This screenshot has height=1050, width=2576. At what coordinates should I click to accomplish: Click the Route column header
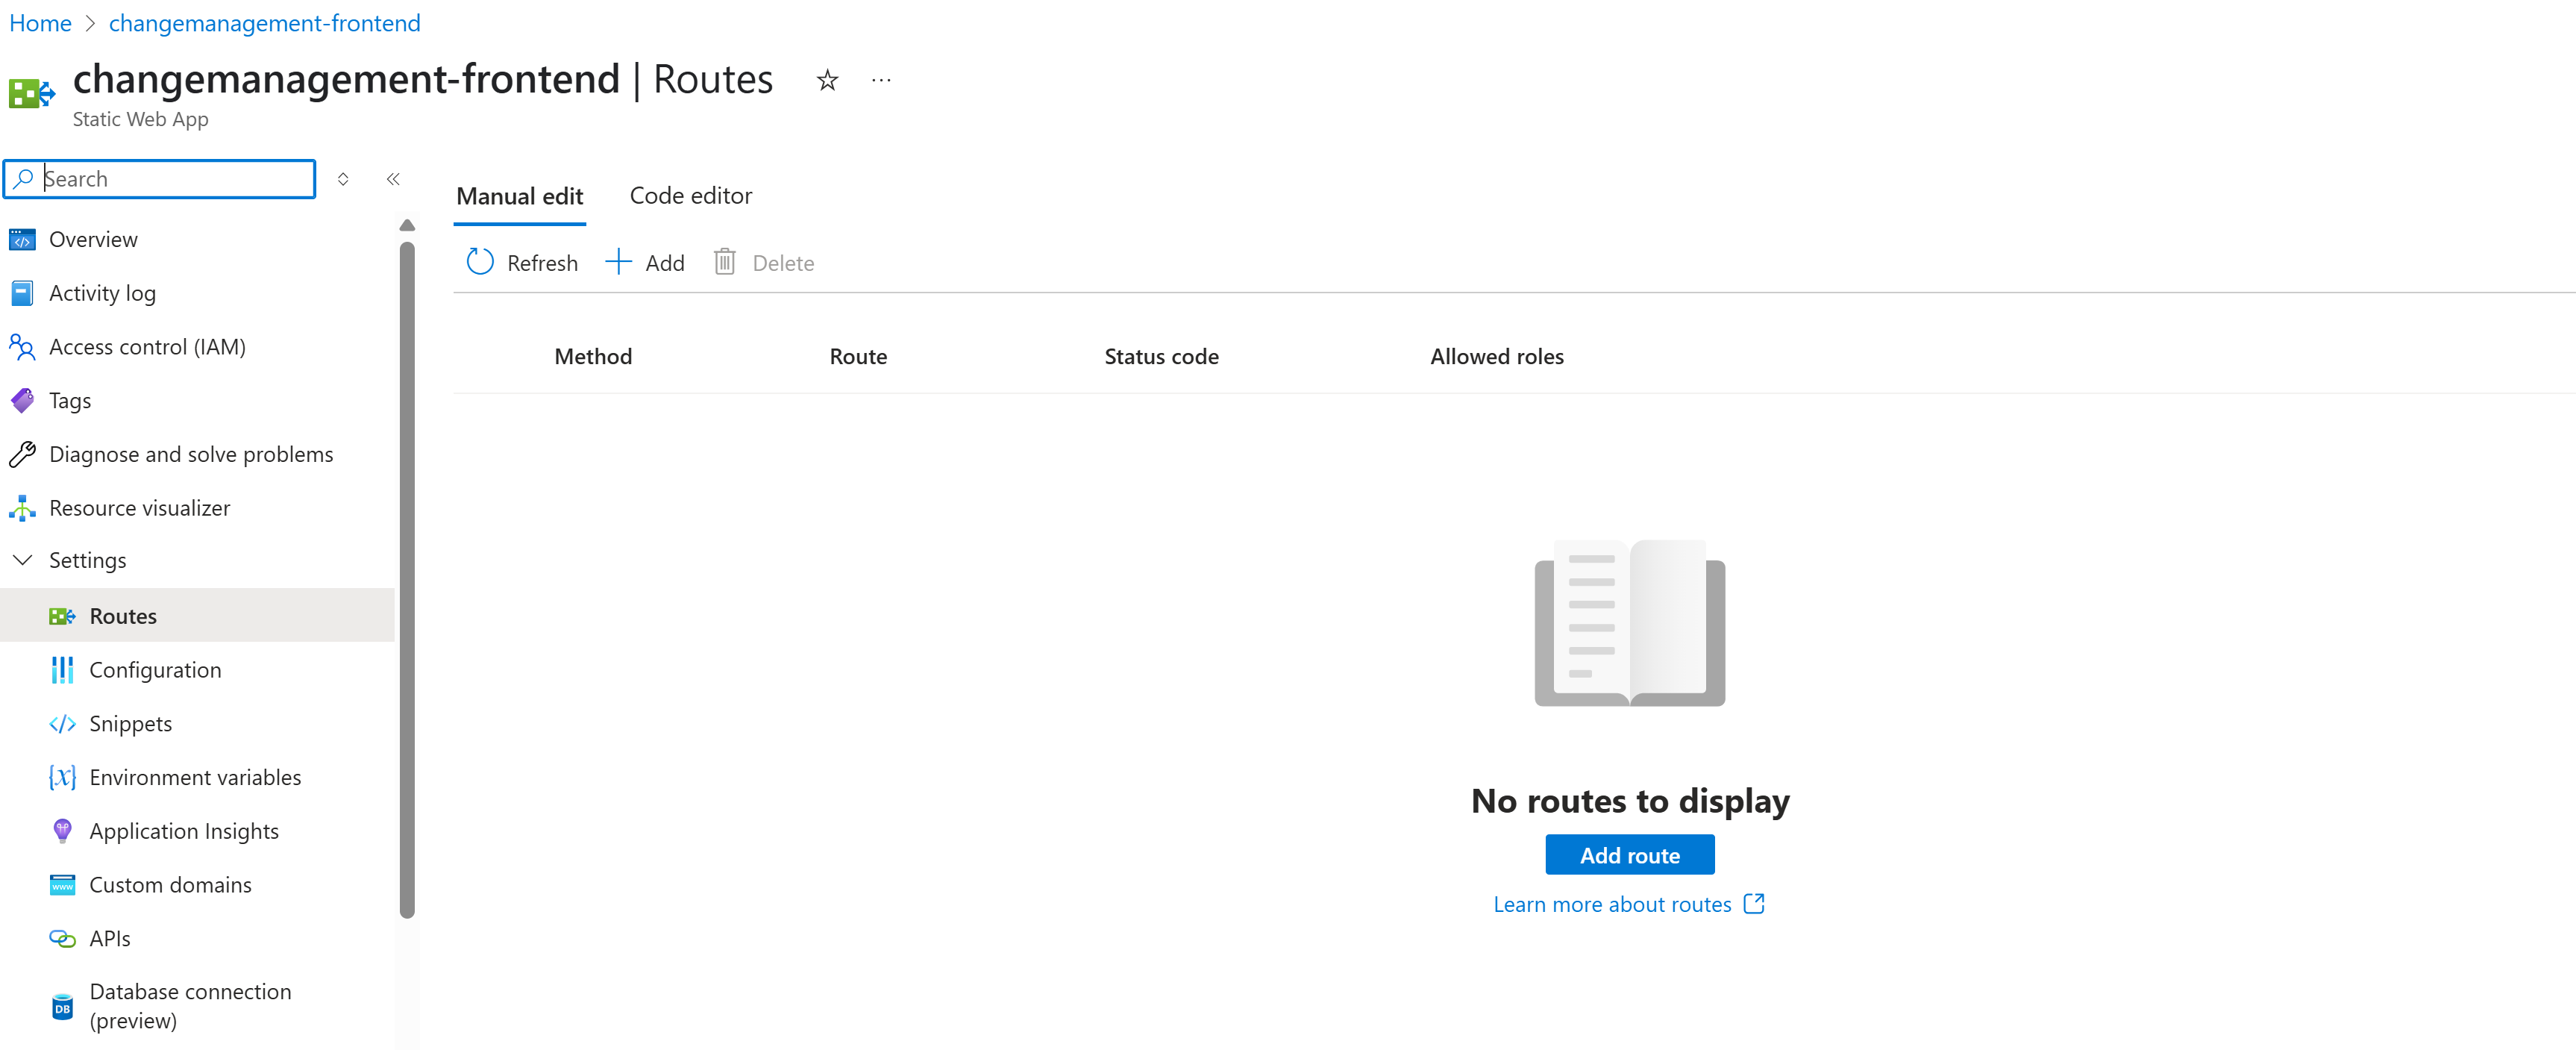tap(858, 357)
